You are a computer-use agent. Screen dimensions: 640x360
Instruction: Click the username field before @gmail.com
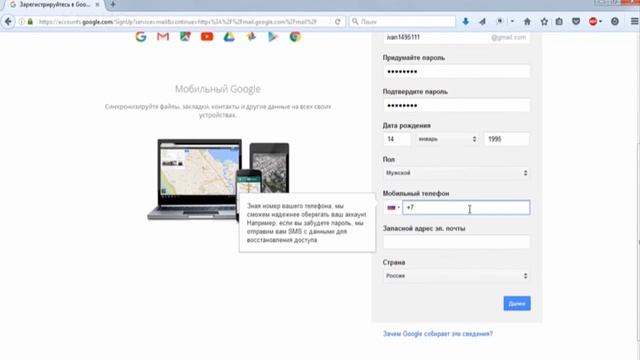coord(456,37)
